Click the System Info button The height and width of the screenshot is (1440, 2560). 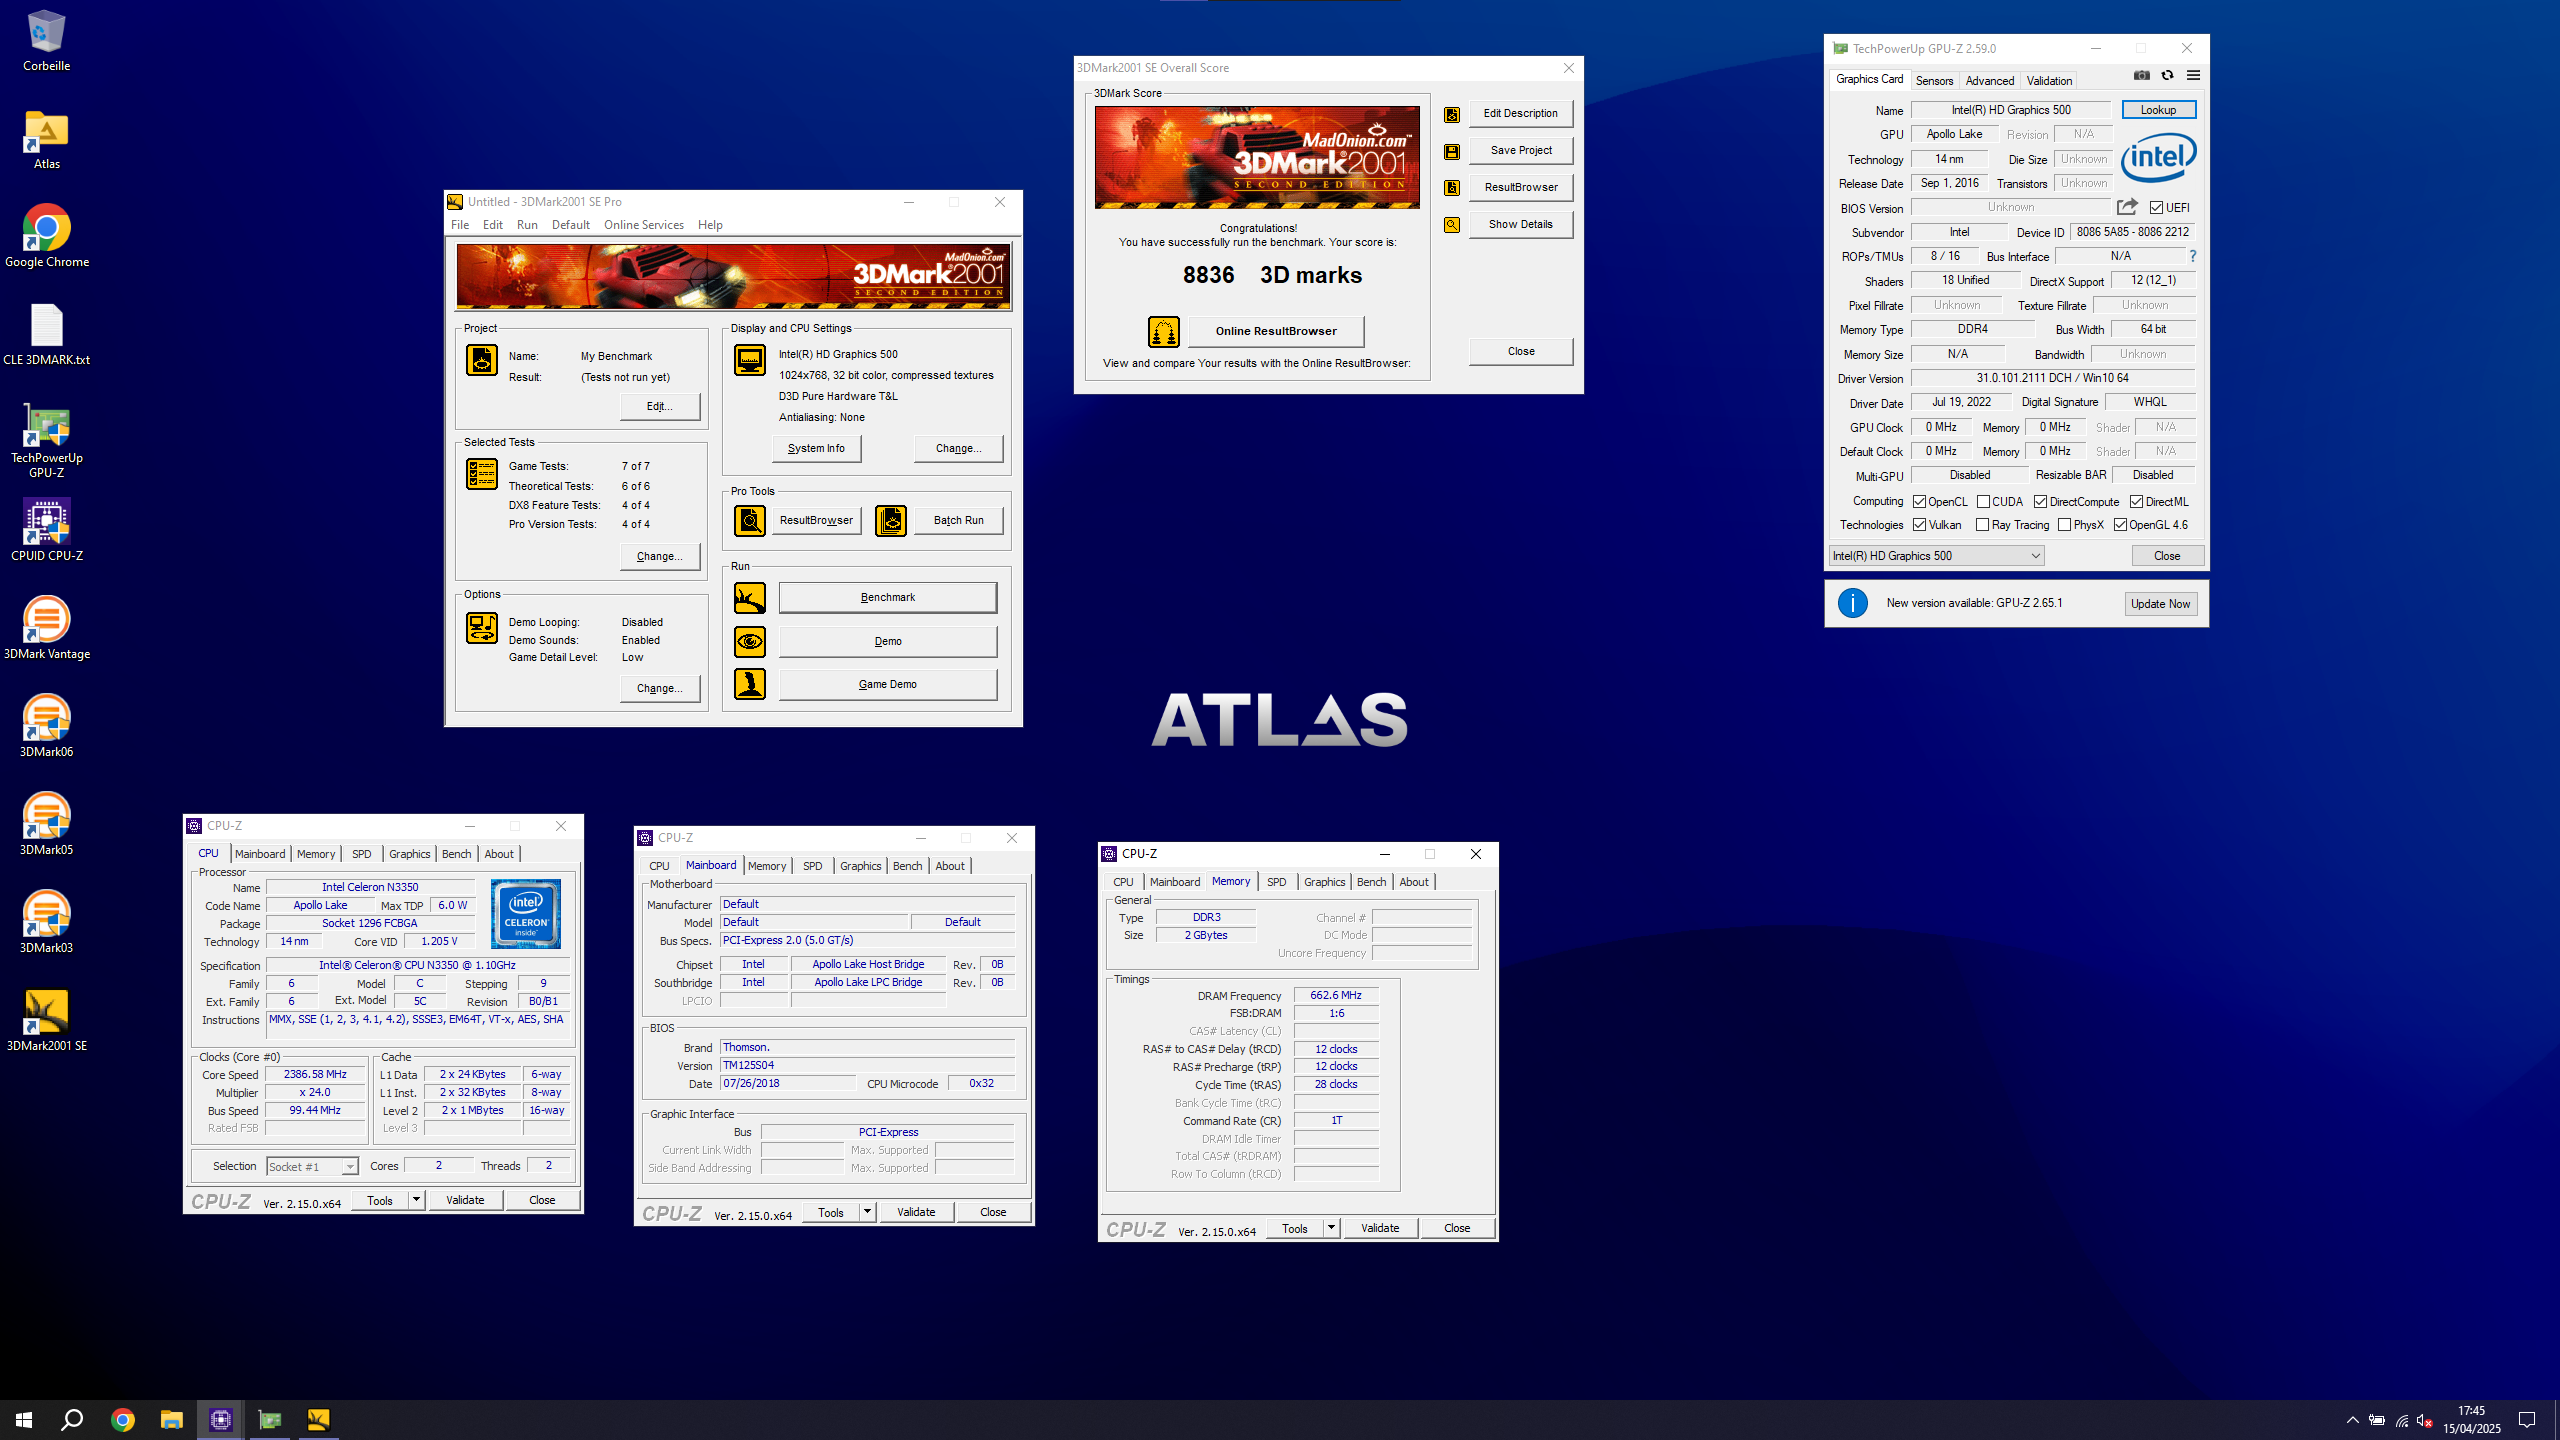816,448
